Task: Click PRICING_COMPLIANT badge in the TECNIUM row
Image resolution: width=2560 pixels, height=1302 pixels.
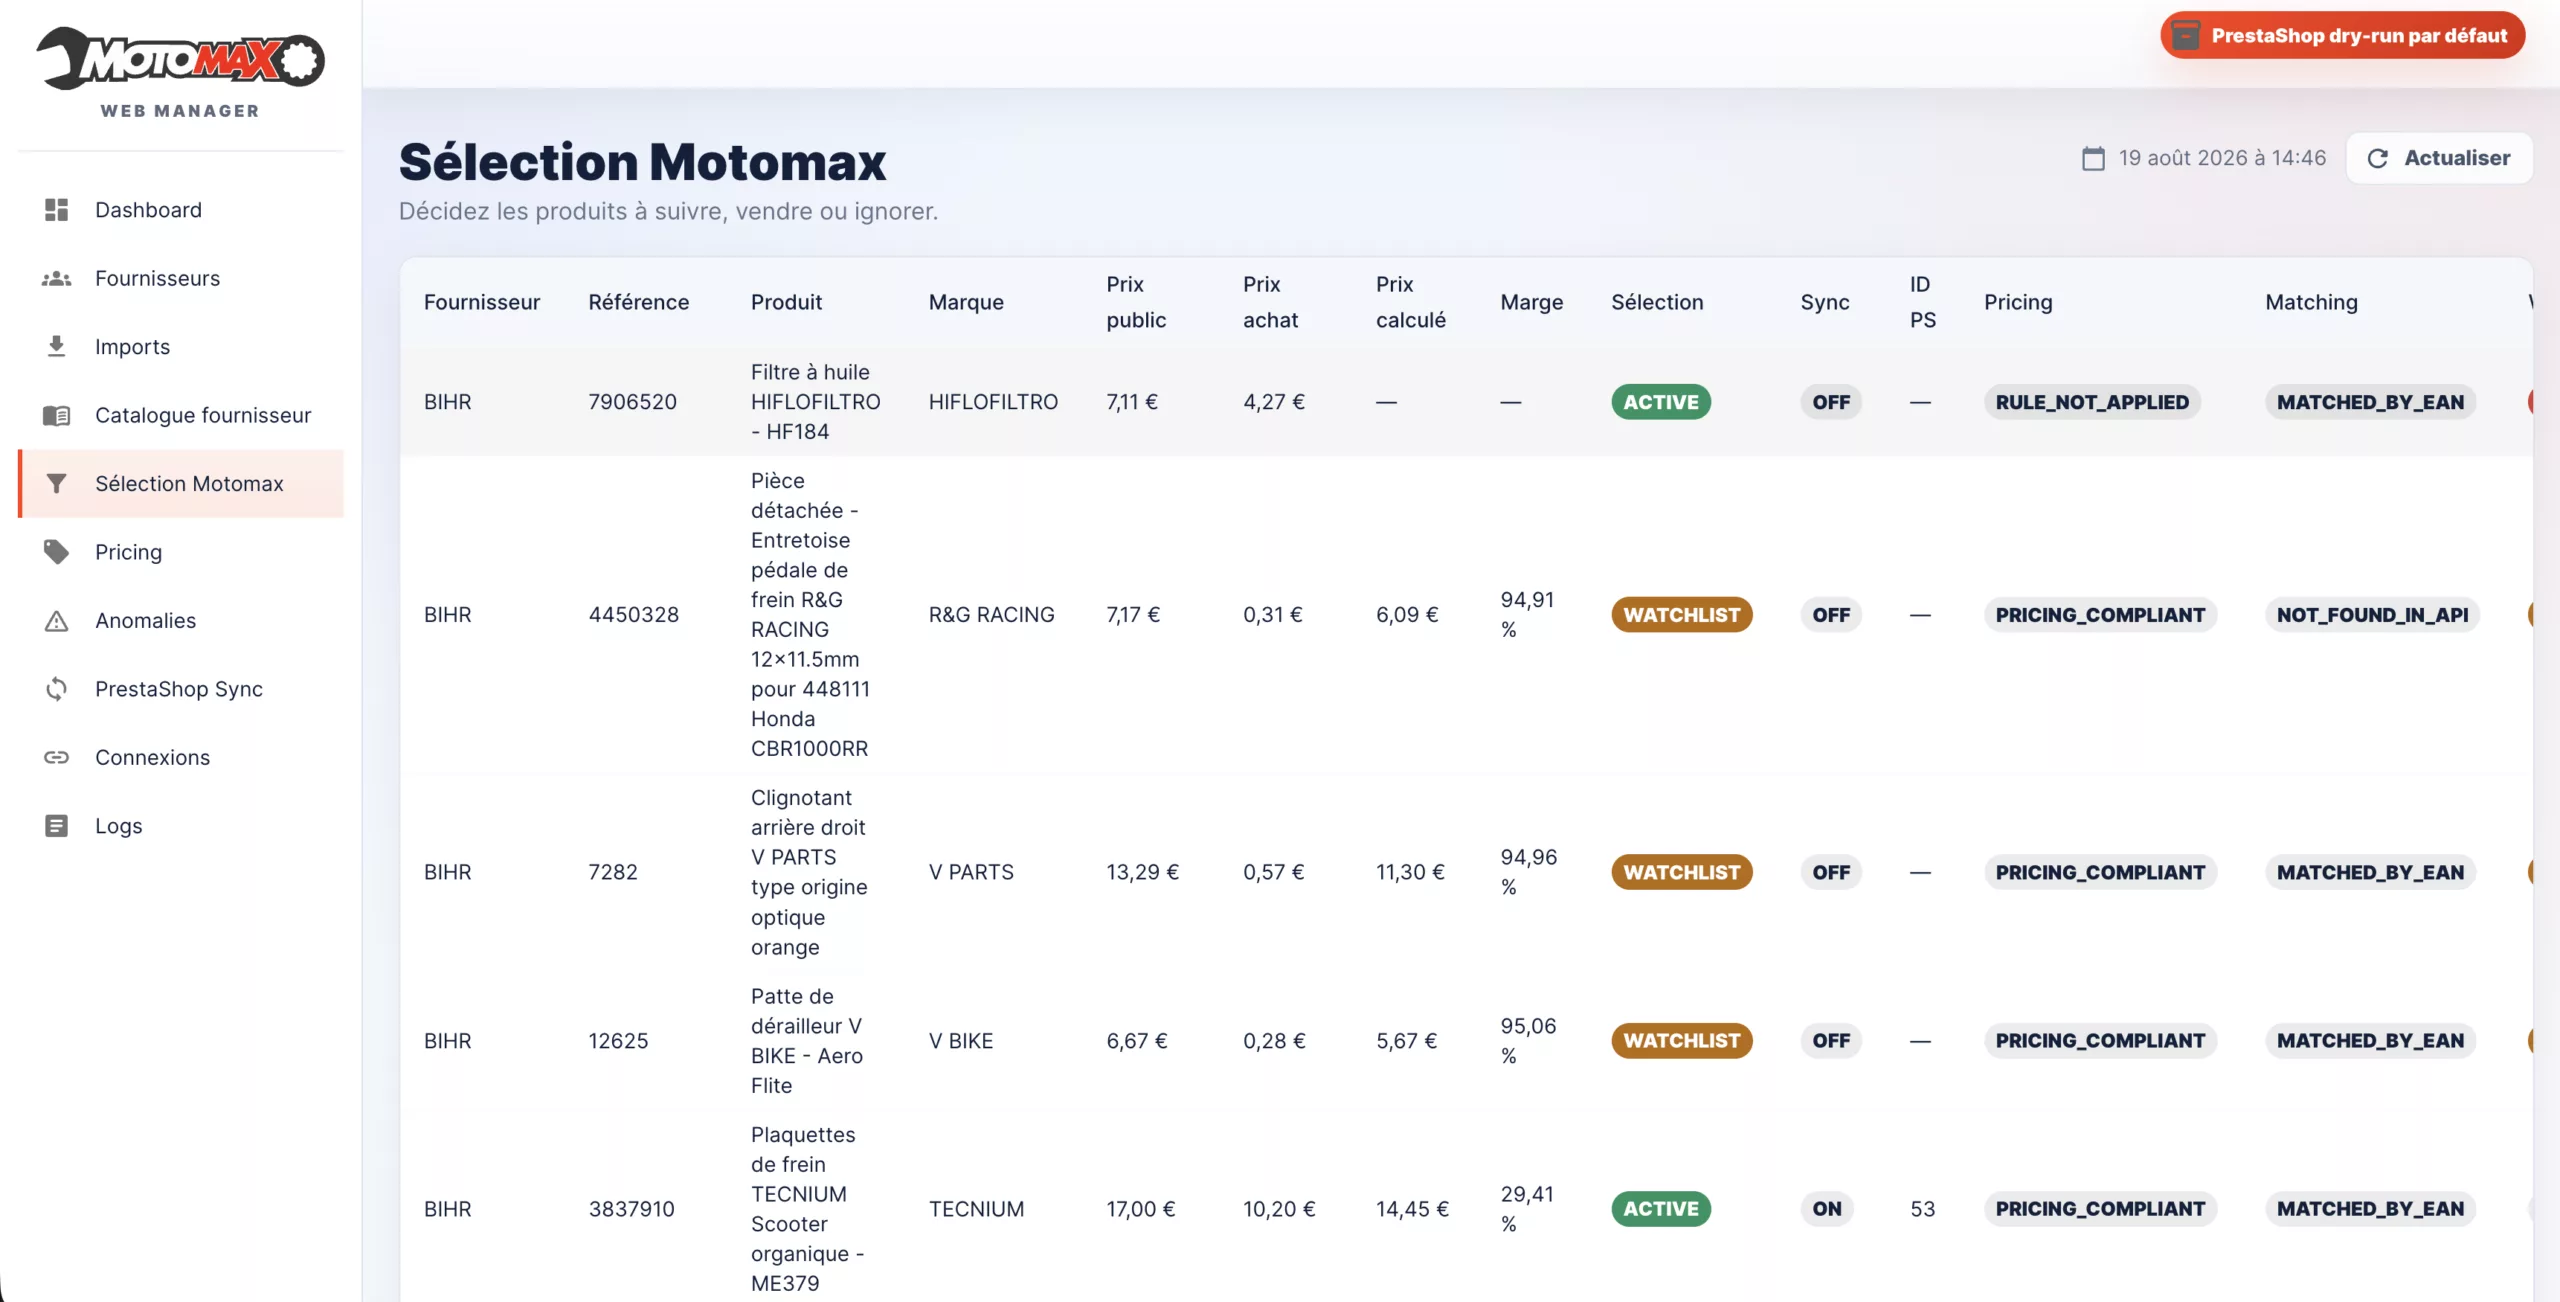Action: [2100, 1209]
